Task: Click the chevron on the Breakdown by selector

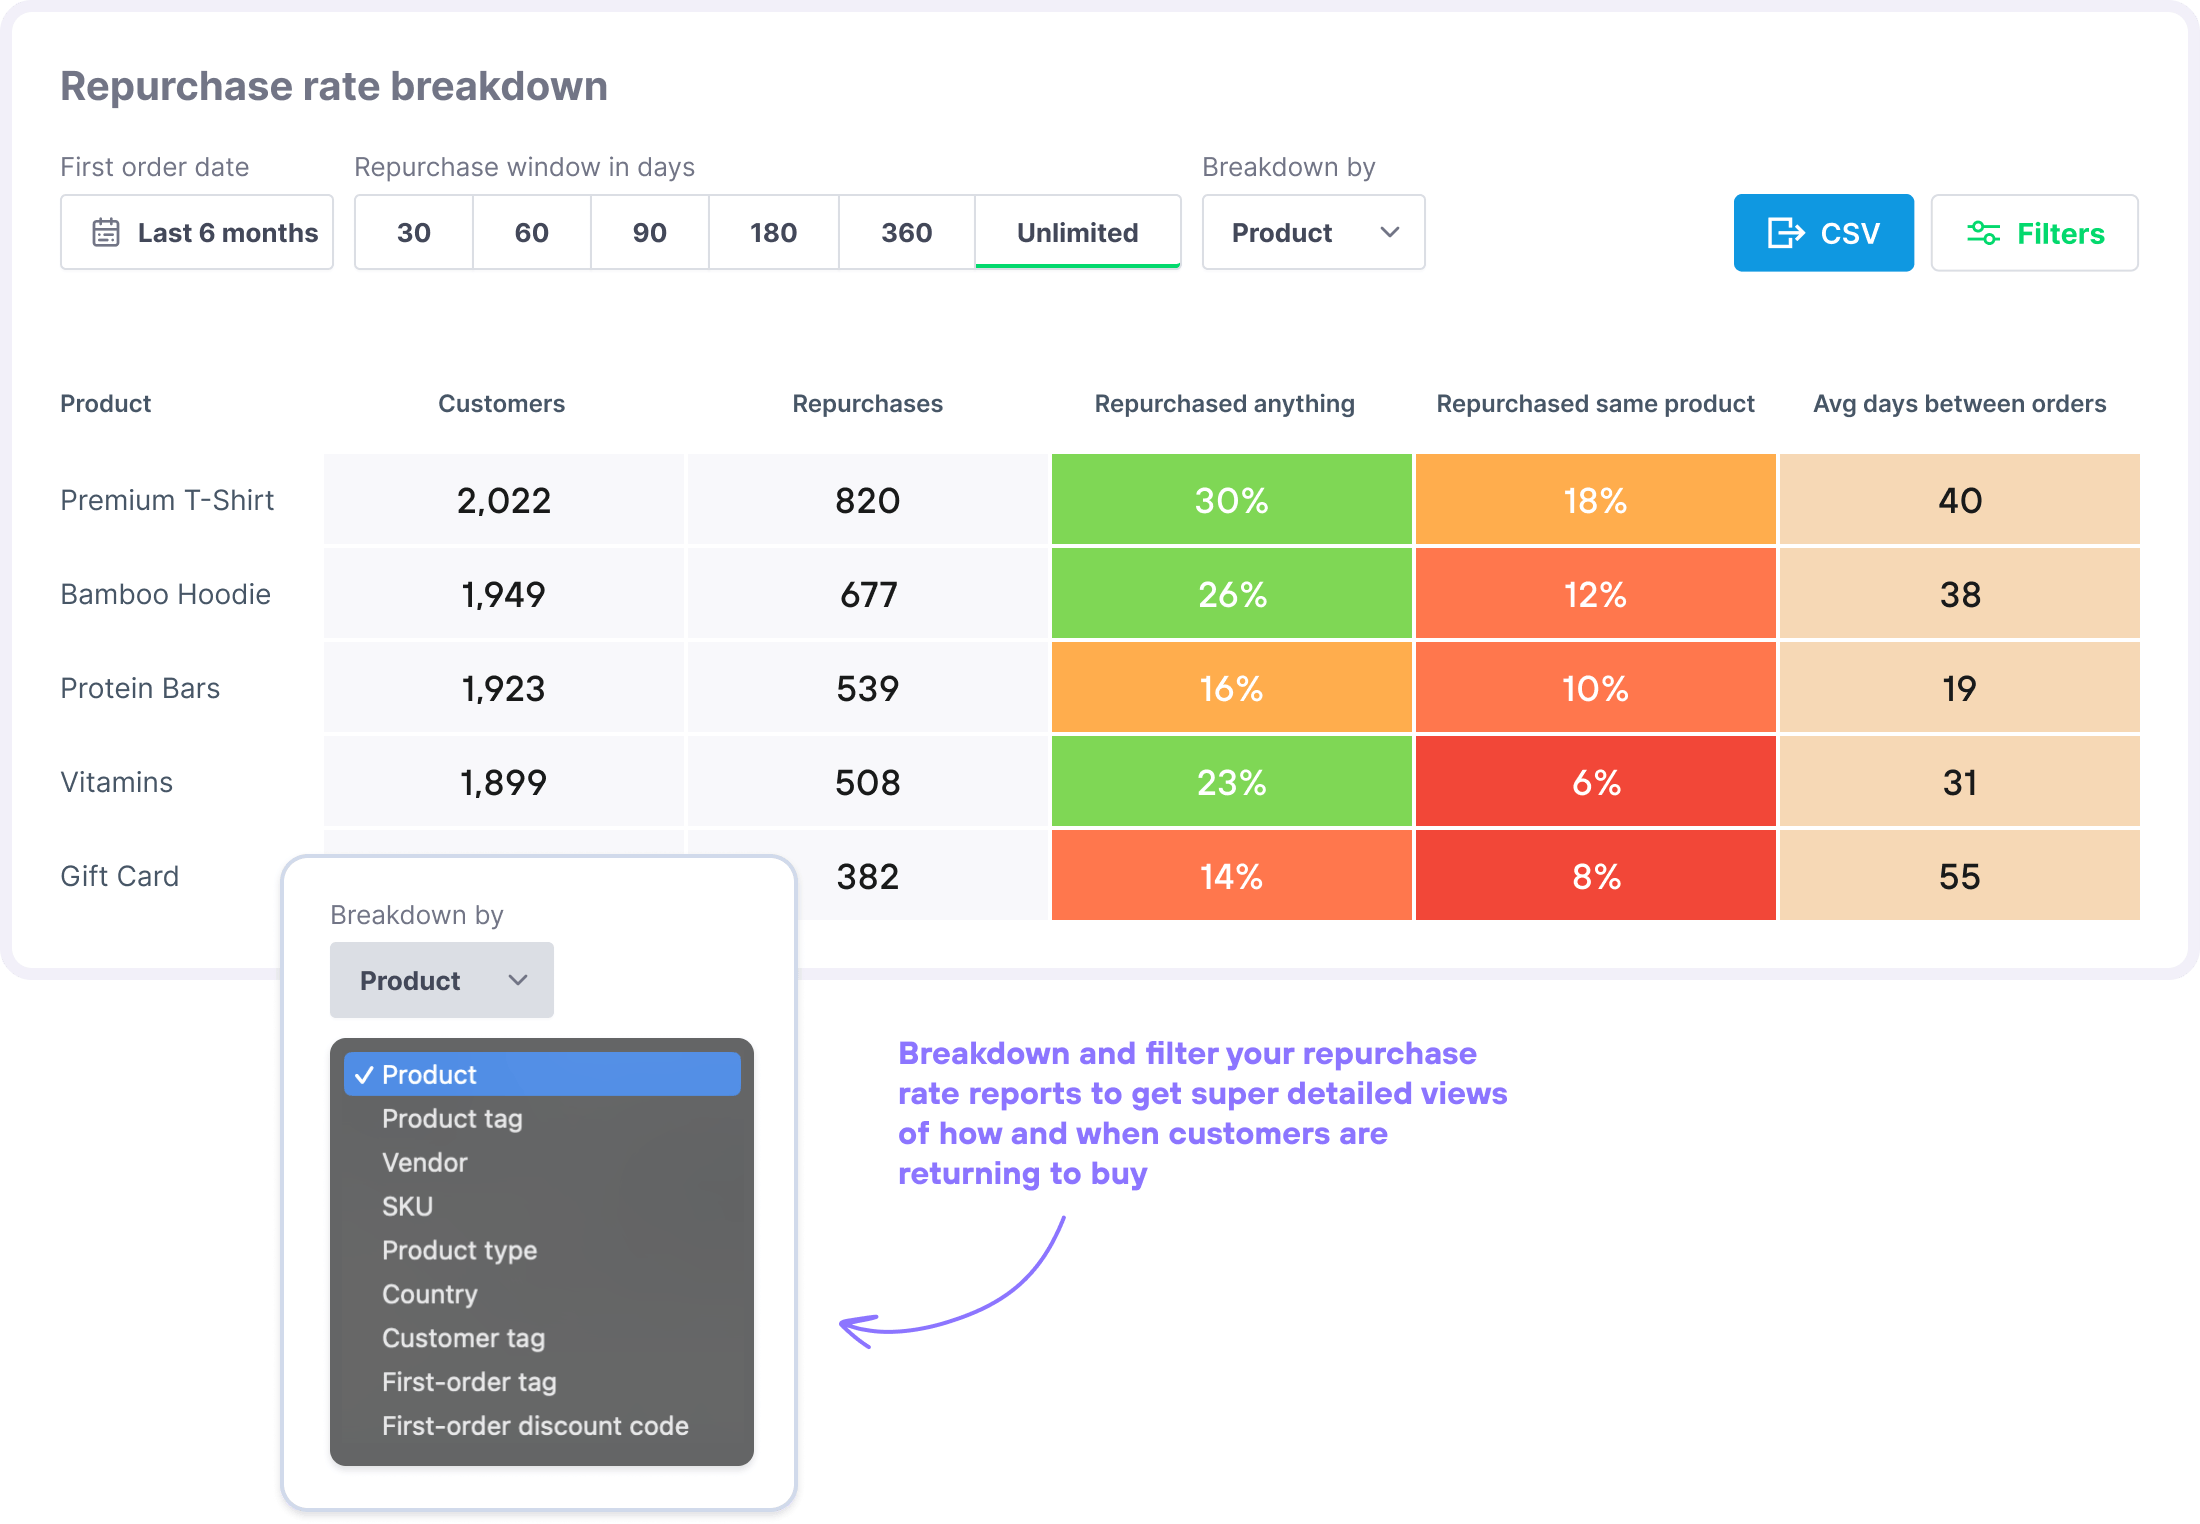Action: click(x=1390, y=232)
